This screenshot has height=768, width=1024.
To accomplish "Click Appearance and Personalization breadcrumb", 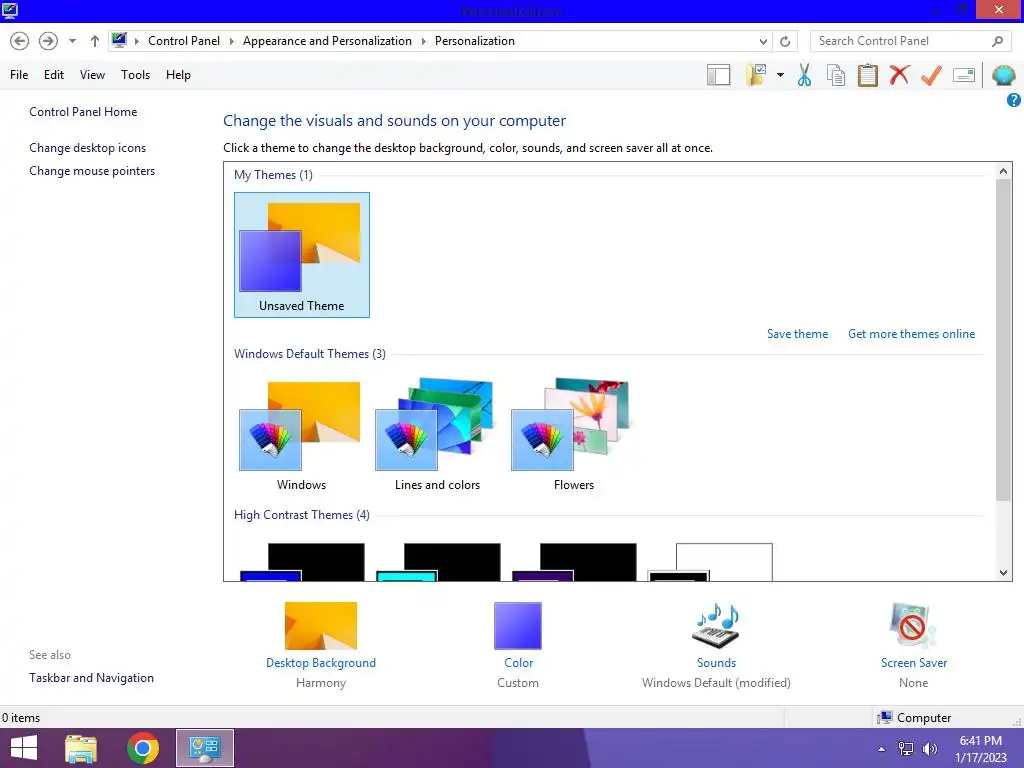I will pos(327,40).
